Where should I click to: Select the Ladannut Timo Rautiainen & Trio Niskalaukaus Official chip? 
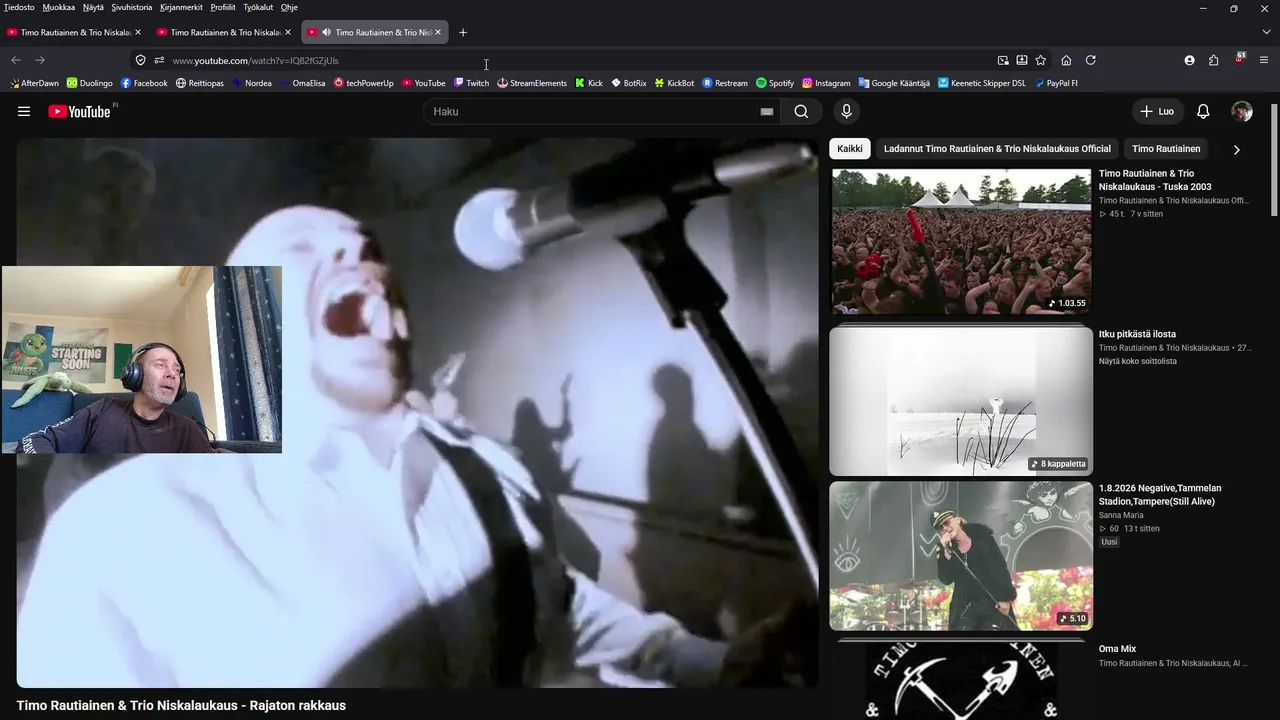pos(997,149)
